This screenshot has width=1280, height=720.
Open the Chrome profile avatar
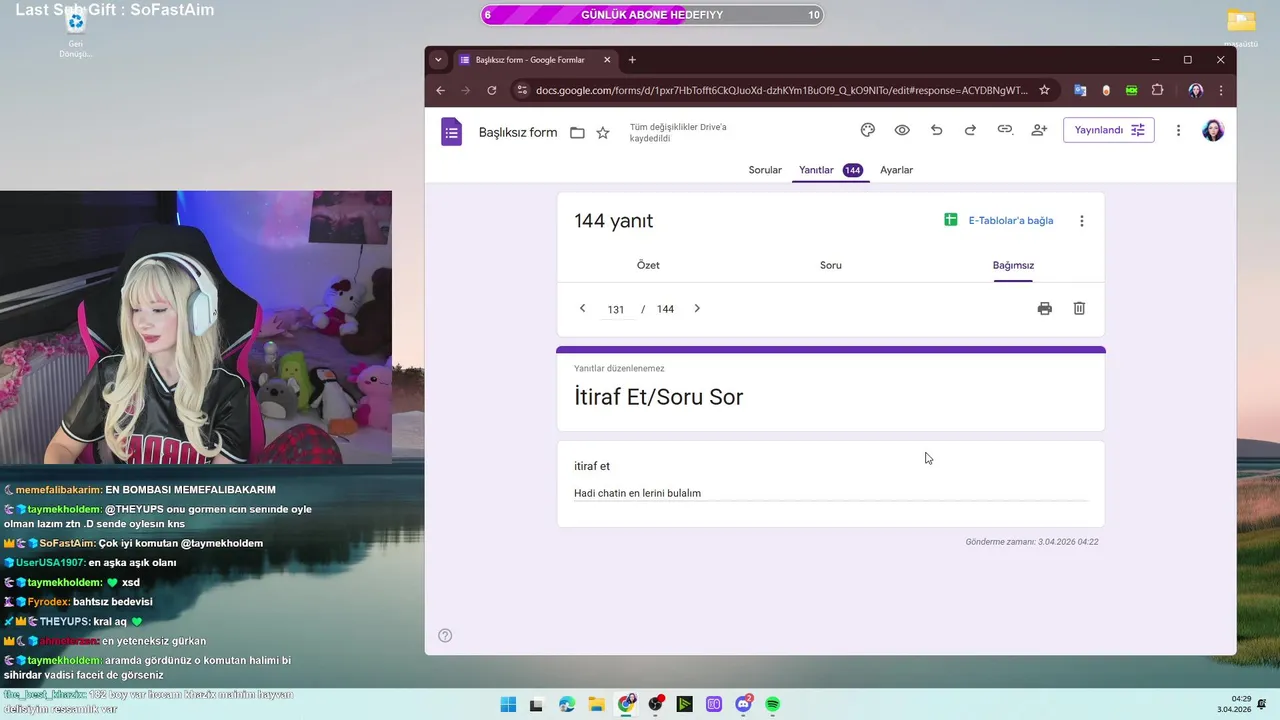tap(1196, 90)
